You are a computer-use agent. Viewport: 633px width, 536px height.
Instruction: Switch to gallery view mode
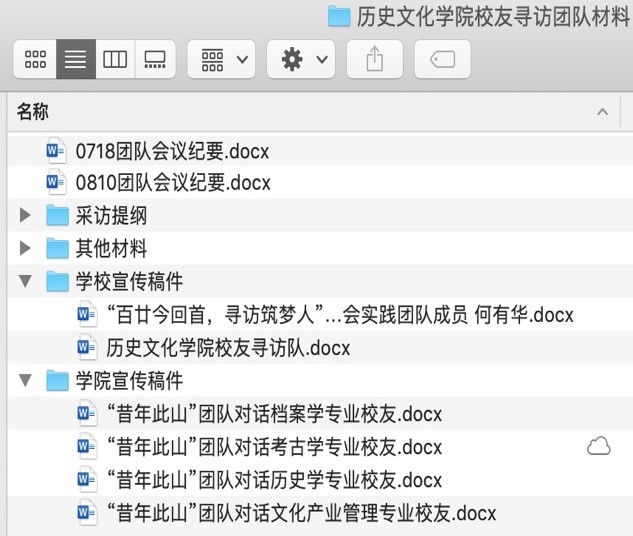pyautogui.click(x=155, y=60)
